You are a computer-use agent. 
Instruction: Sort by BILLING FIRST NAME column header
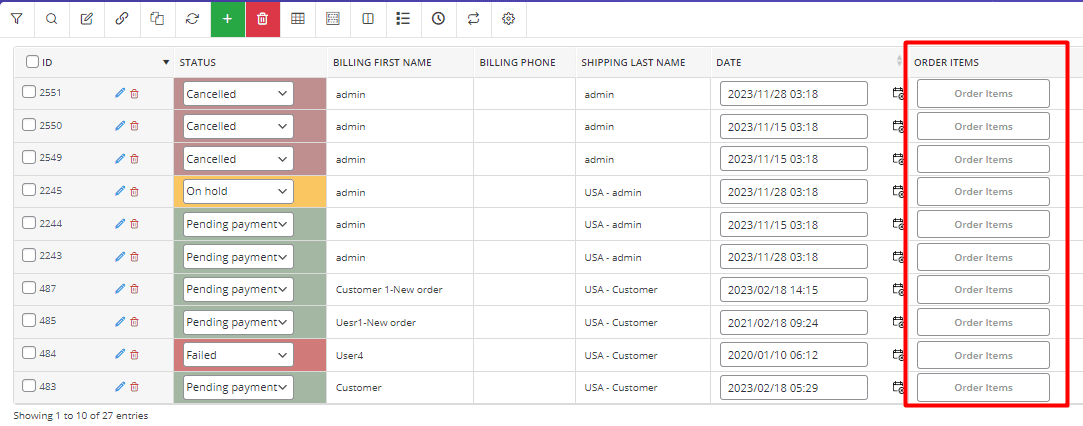[382, 62]
